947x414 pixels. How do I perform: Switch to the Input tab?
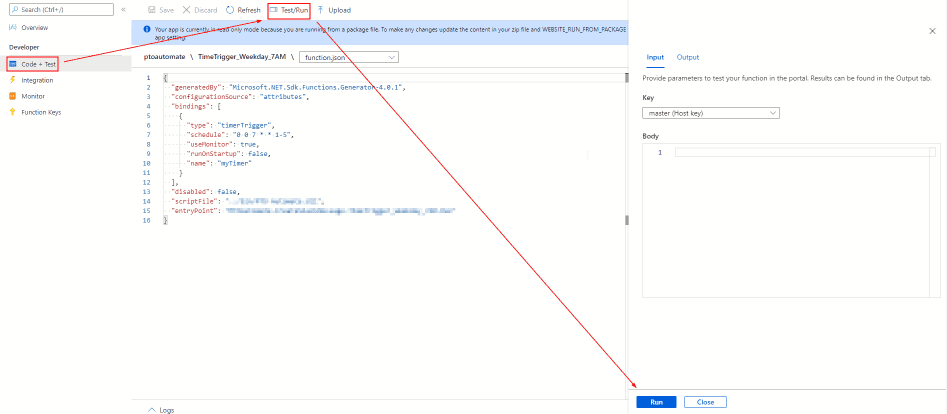click(x=655, y=57)
